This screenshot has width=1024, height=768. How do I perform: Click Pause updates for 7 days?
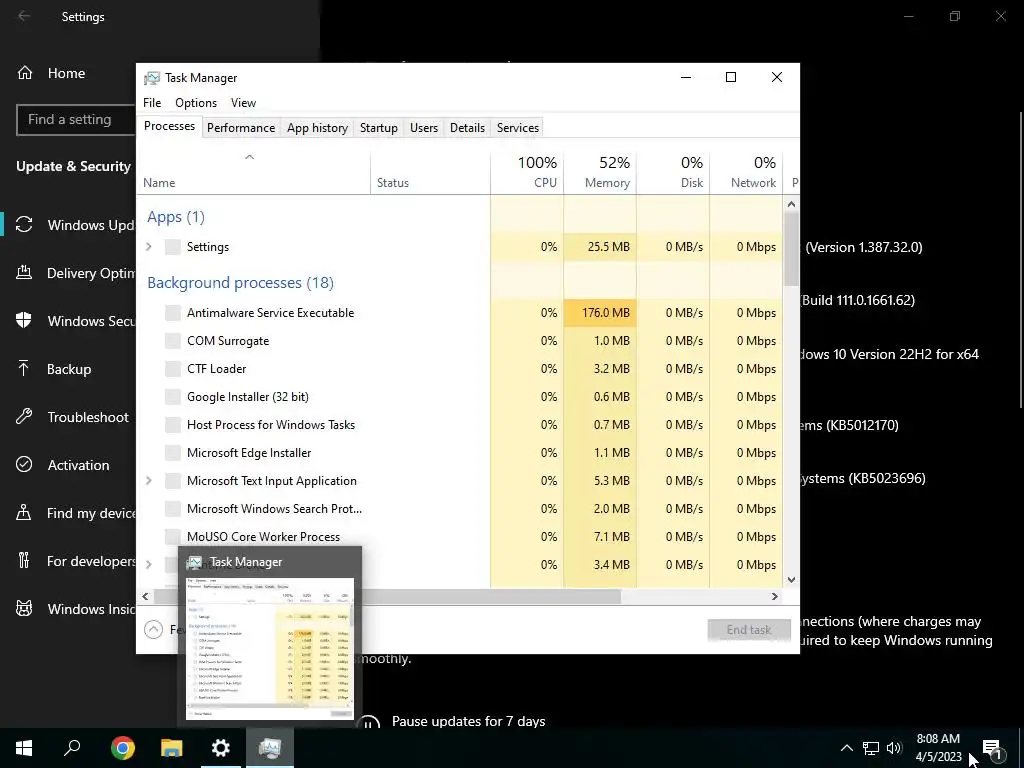(x=468, y=722)
